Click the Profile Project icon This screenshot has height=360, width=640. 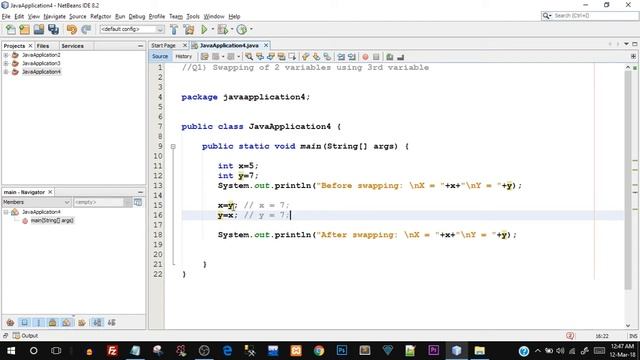coord(242,29)
